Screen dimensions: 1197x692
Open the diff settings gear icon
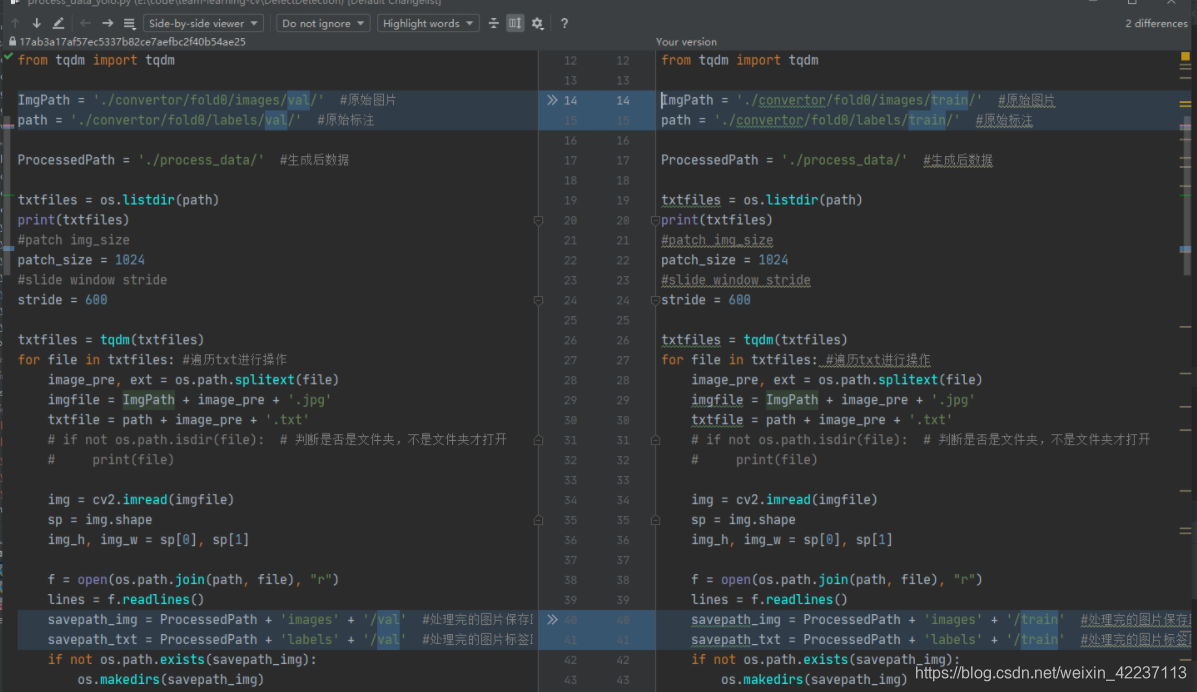pyautogui.click(x=537, y=24)
